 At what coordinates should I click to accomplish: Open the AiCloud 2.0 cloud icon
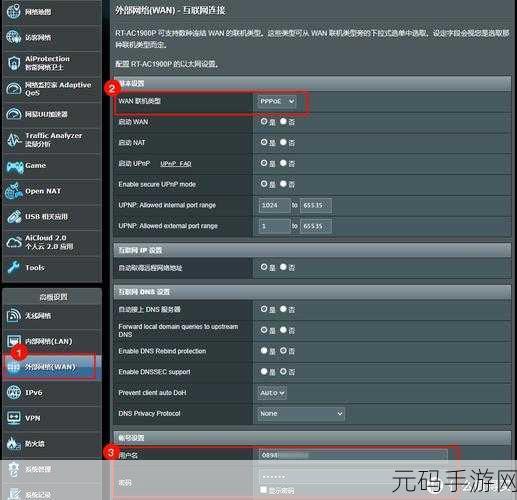tap(14, 242)
